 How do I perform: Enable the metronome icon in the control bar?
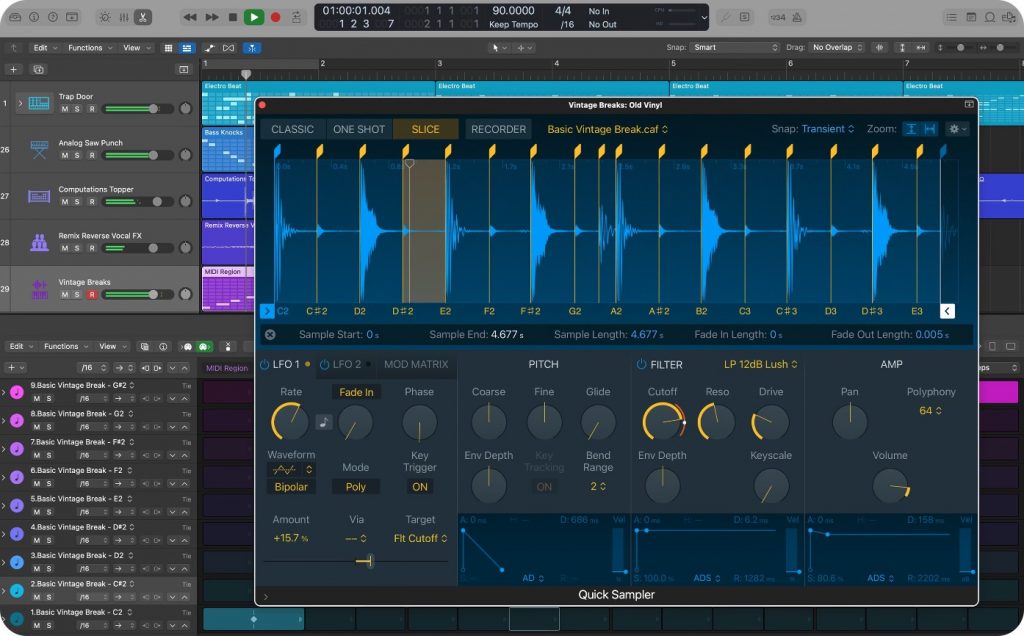[x=795, y=17]
